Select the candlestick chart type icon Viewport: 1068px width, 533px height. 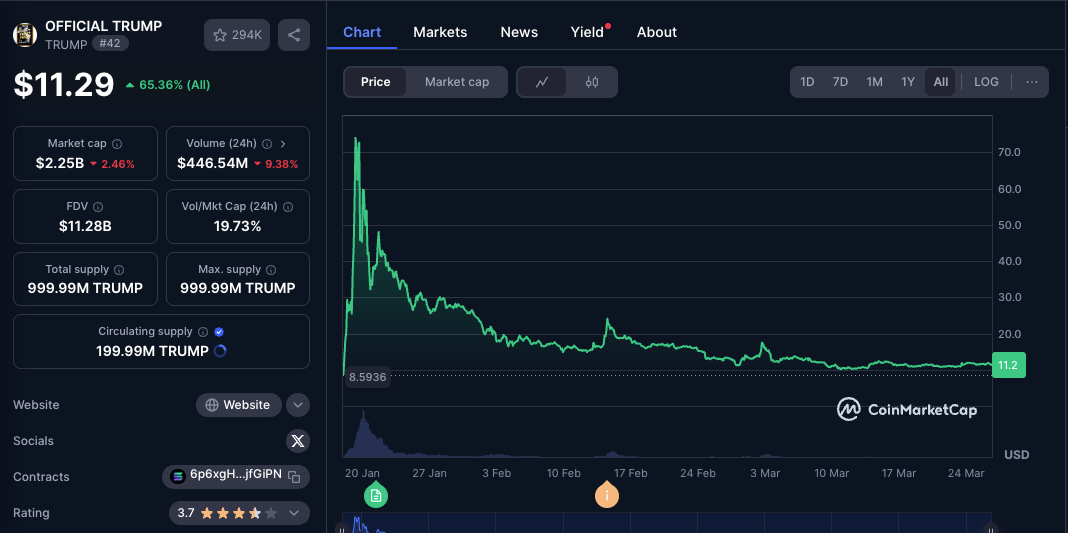tap(592, 82)
